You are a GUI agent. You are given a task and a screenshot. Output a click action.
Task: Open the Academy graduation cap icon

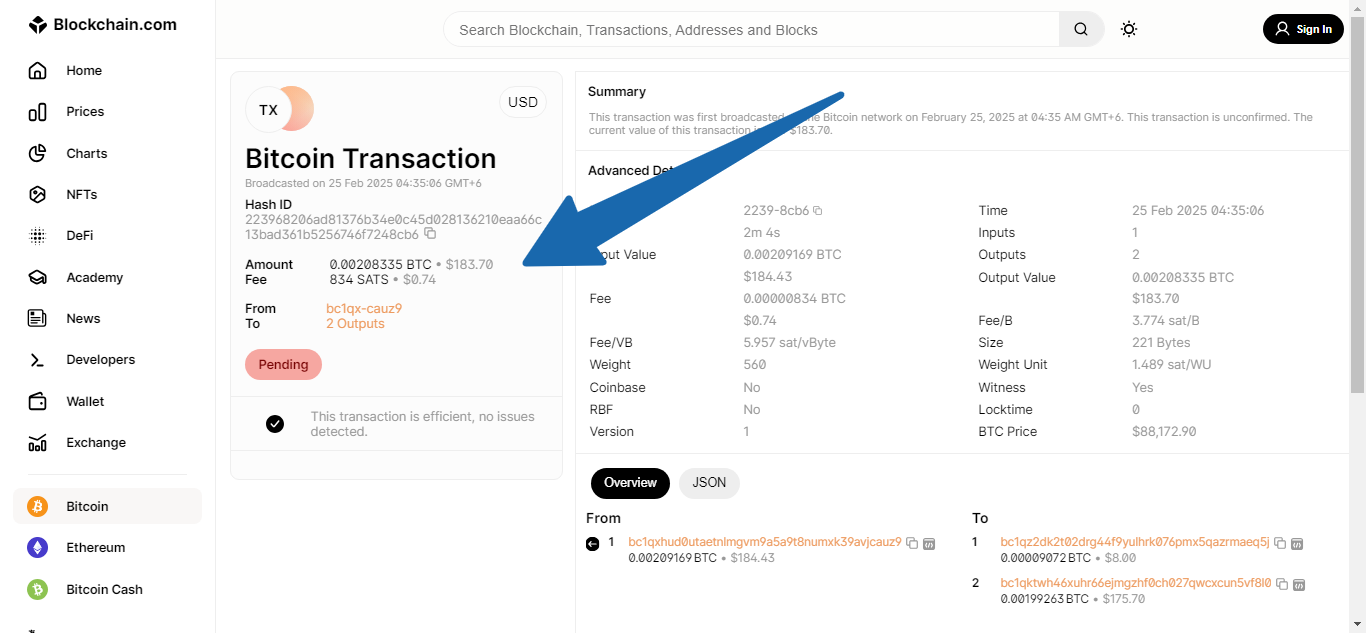pos(37,277)
